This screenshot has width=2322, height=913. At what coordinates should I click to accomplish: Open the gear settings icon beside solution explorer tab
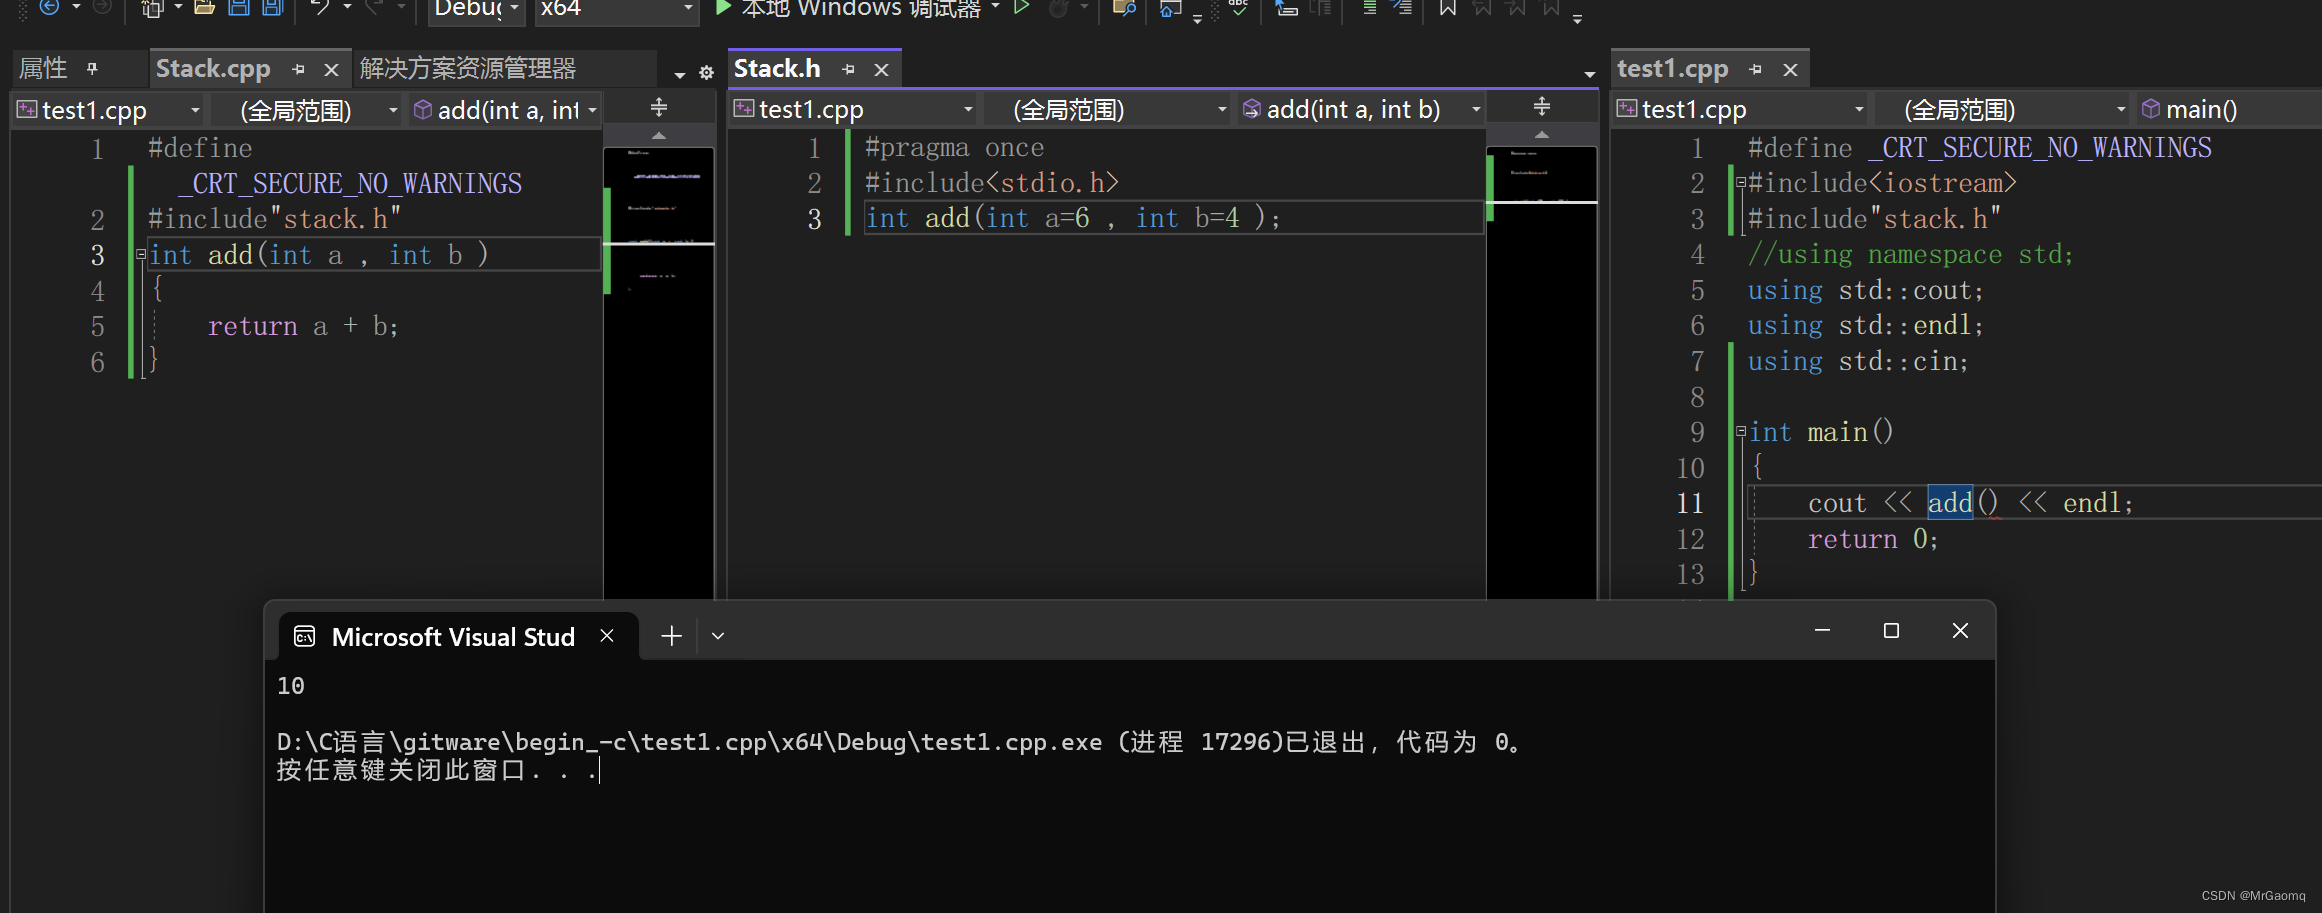tap(706, 73)
